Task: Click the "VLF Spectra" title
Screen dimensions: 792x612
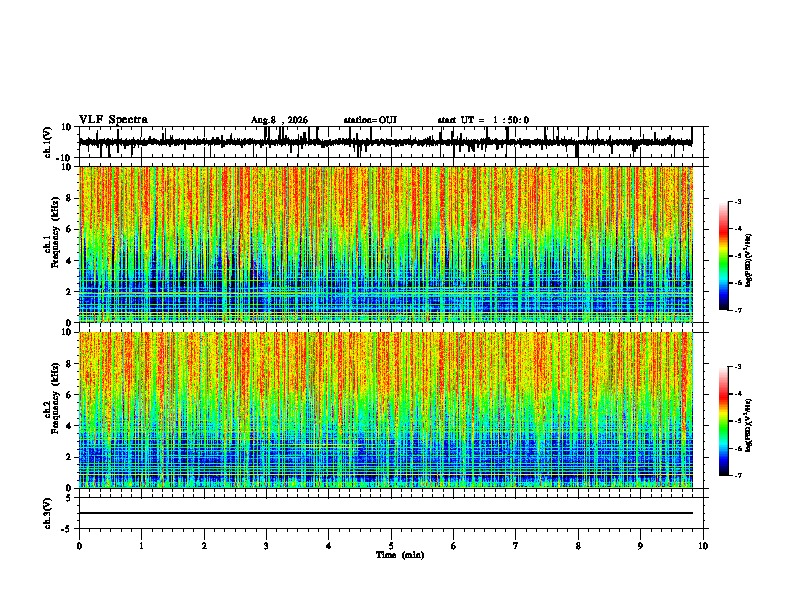Action: (x=113, y=120)
